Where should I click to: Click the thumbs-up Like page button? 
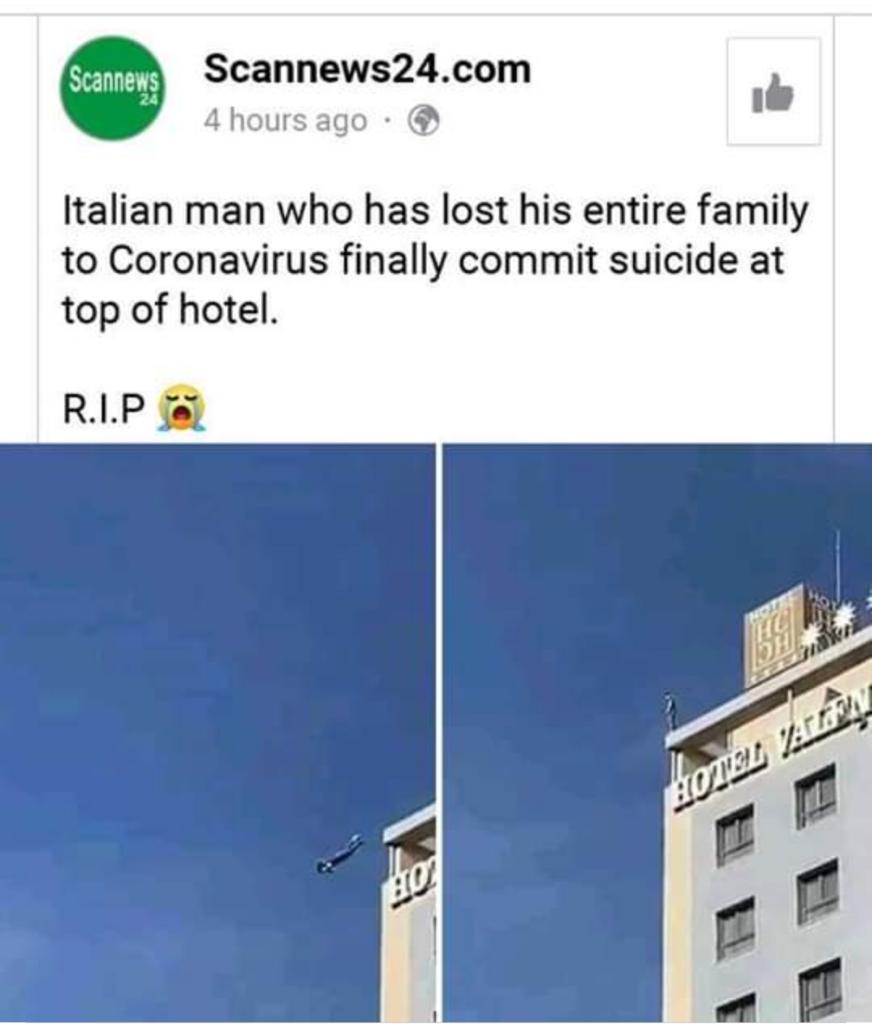[773, 91]
